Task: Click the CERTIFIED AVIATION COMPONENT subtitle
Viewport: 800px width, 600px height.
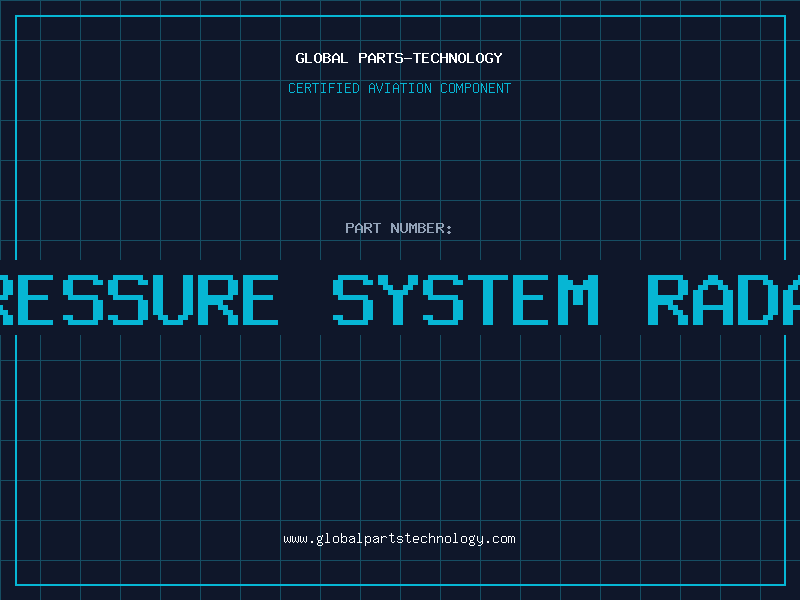Action: tap(399, 88)
